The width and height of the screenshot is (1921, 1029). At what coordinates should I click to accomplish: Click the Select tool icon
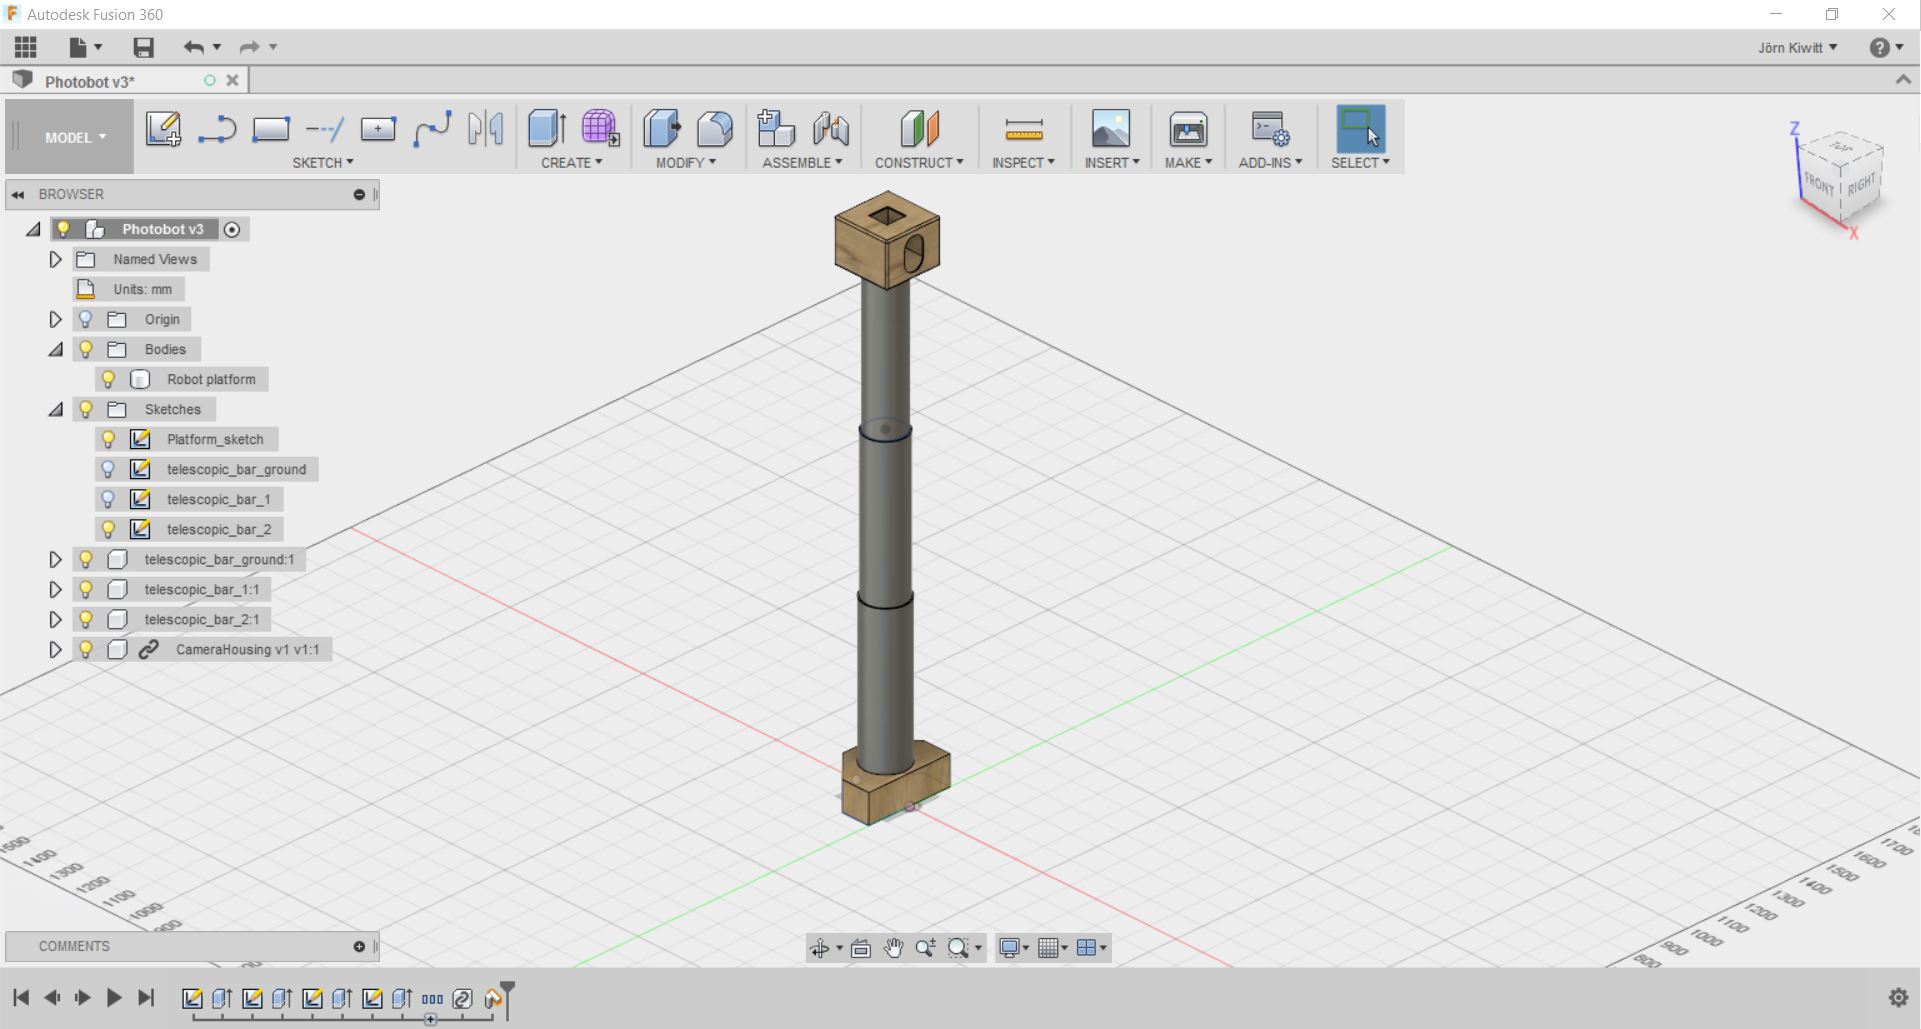click(1360, 129)
